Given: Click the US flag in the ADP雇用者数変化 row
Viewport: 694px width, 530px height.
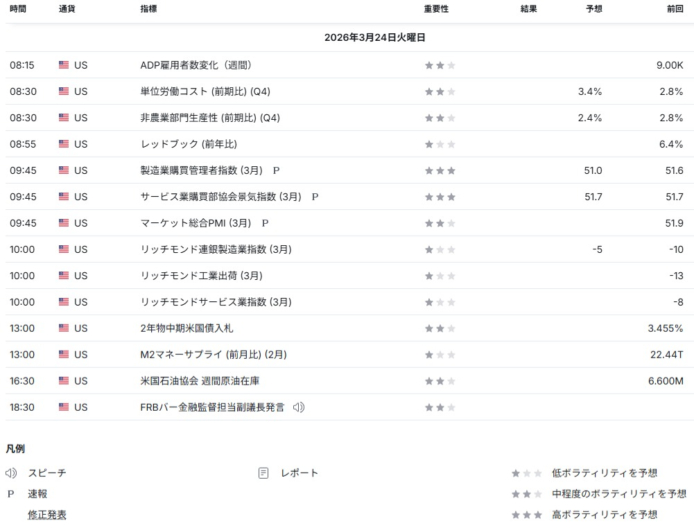Looking at the screenshot, I should 64,65.
